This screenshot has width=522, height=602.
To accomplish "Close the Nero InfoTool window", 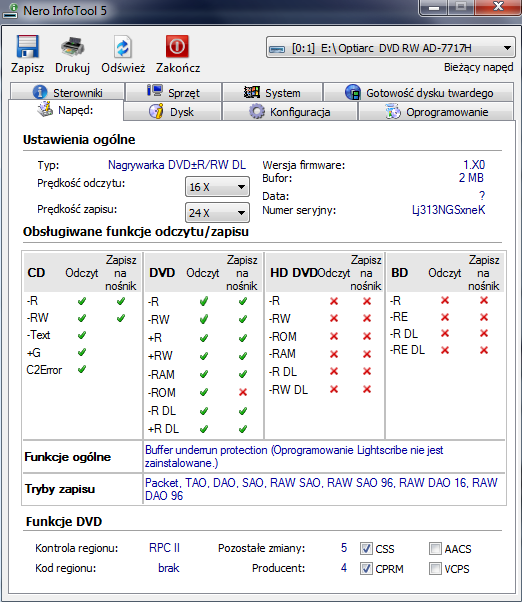I will [498, 7].
